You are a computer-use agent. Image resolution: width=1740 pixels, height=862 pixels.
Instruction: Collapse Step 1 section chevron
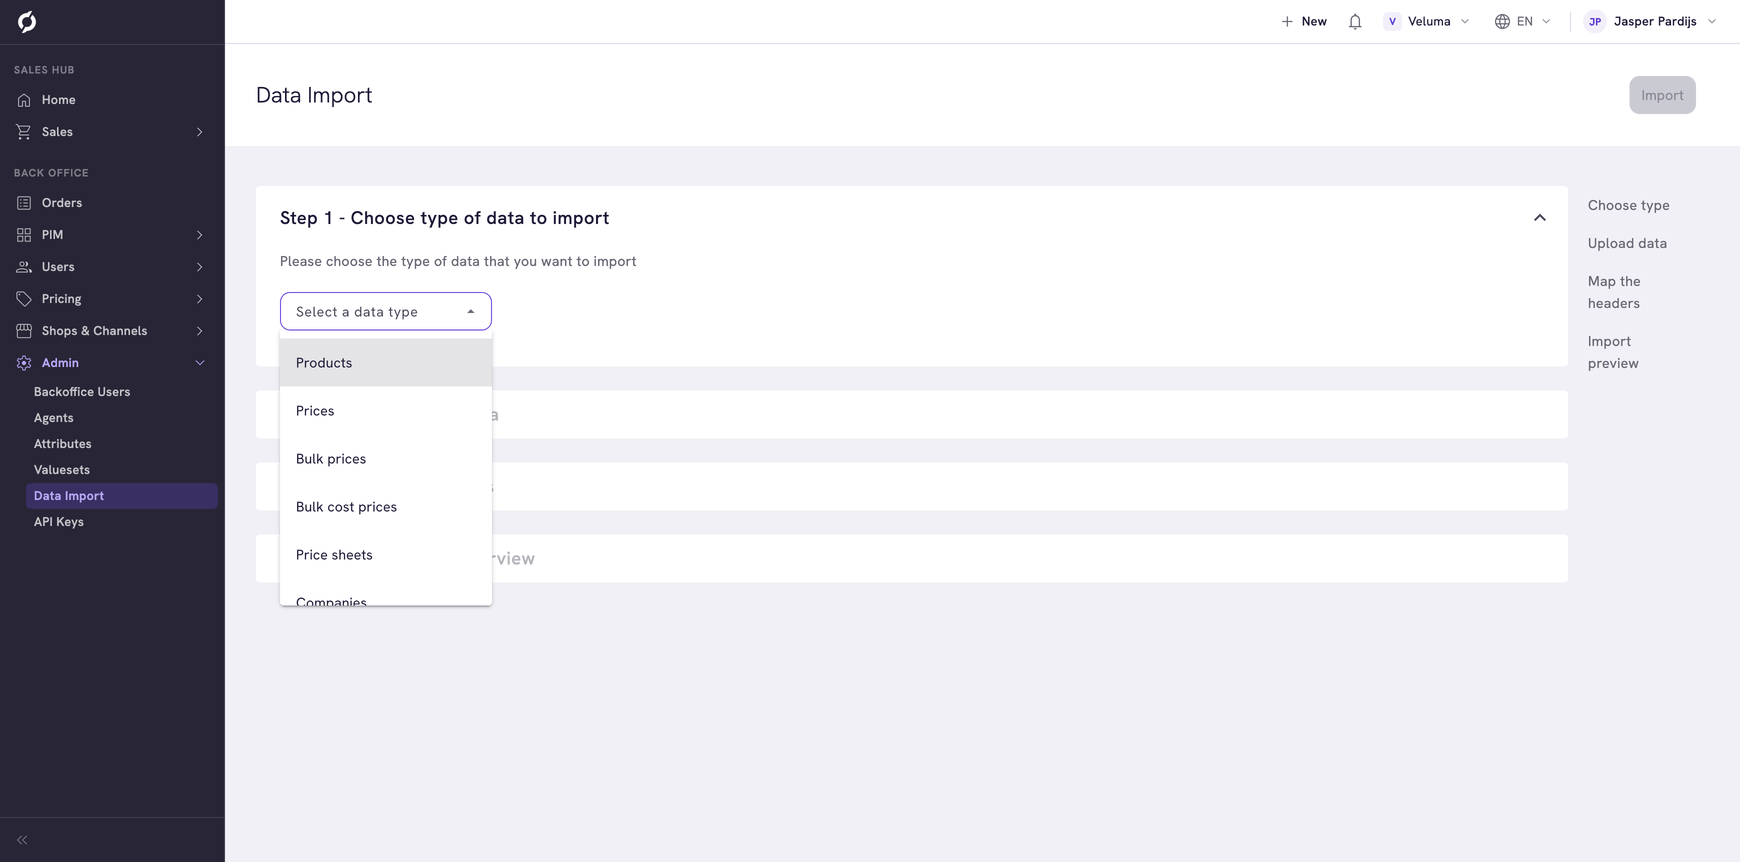[x=1540, y=218]
